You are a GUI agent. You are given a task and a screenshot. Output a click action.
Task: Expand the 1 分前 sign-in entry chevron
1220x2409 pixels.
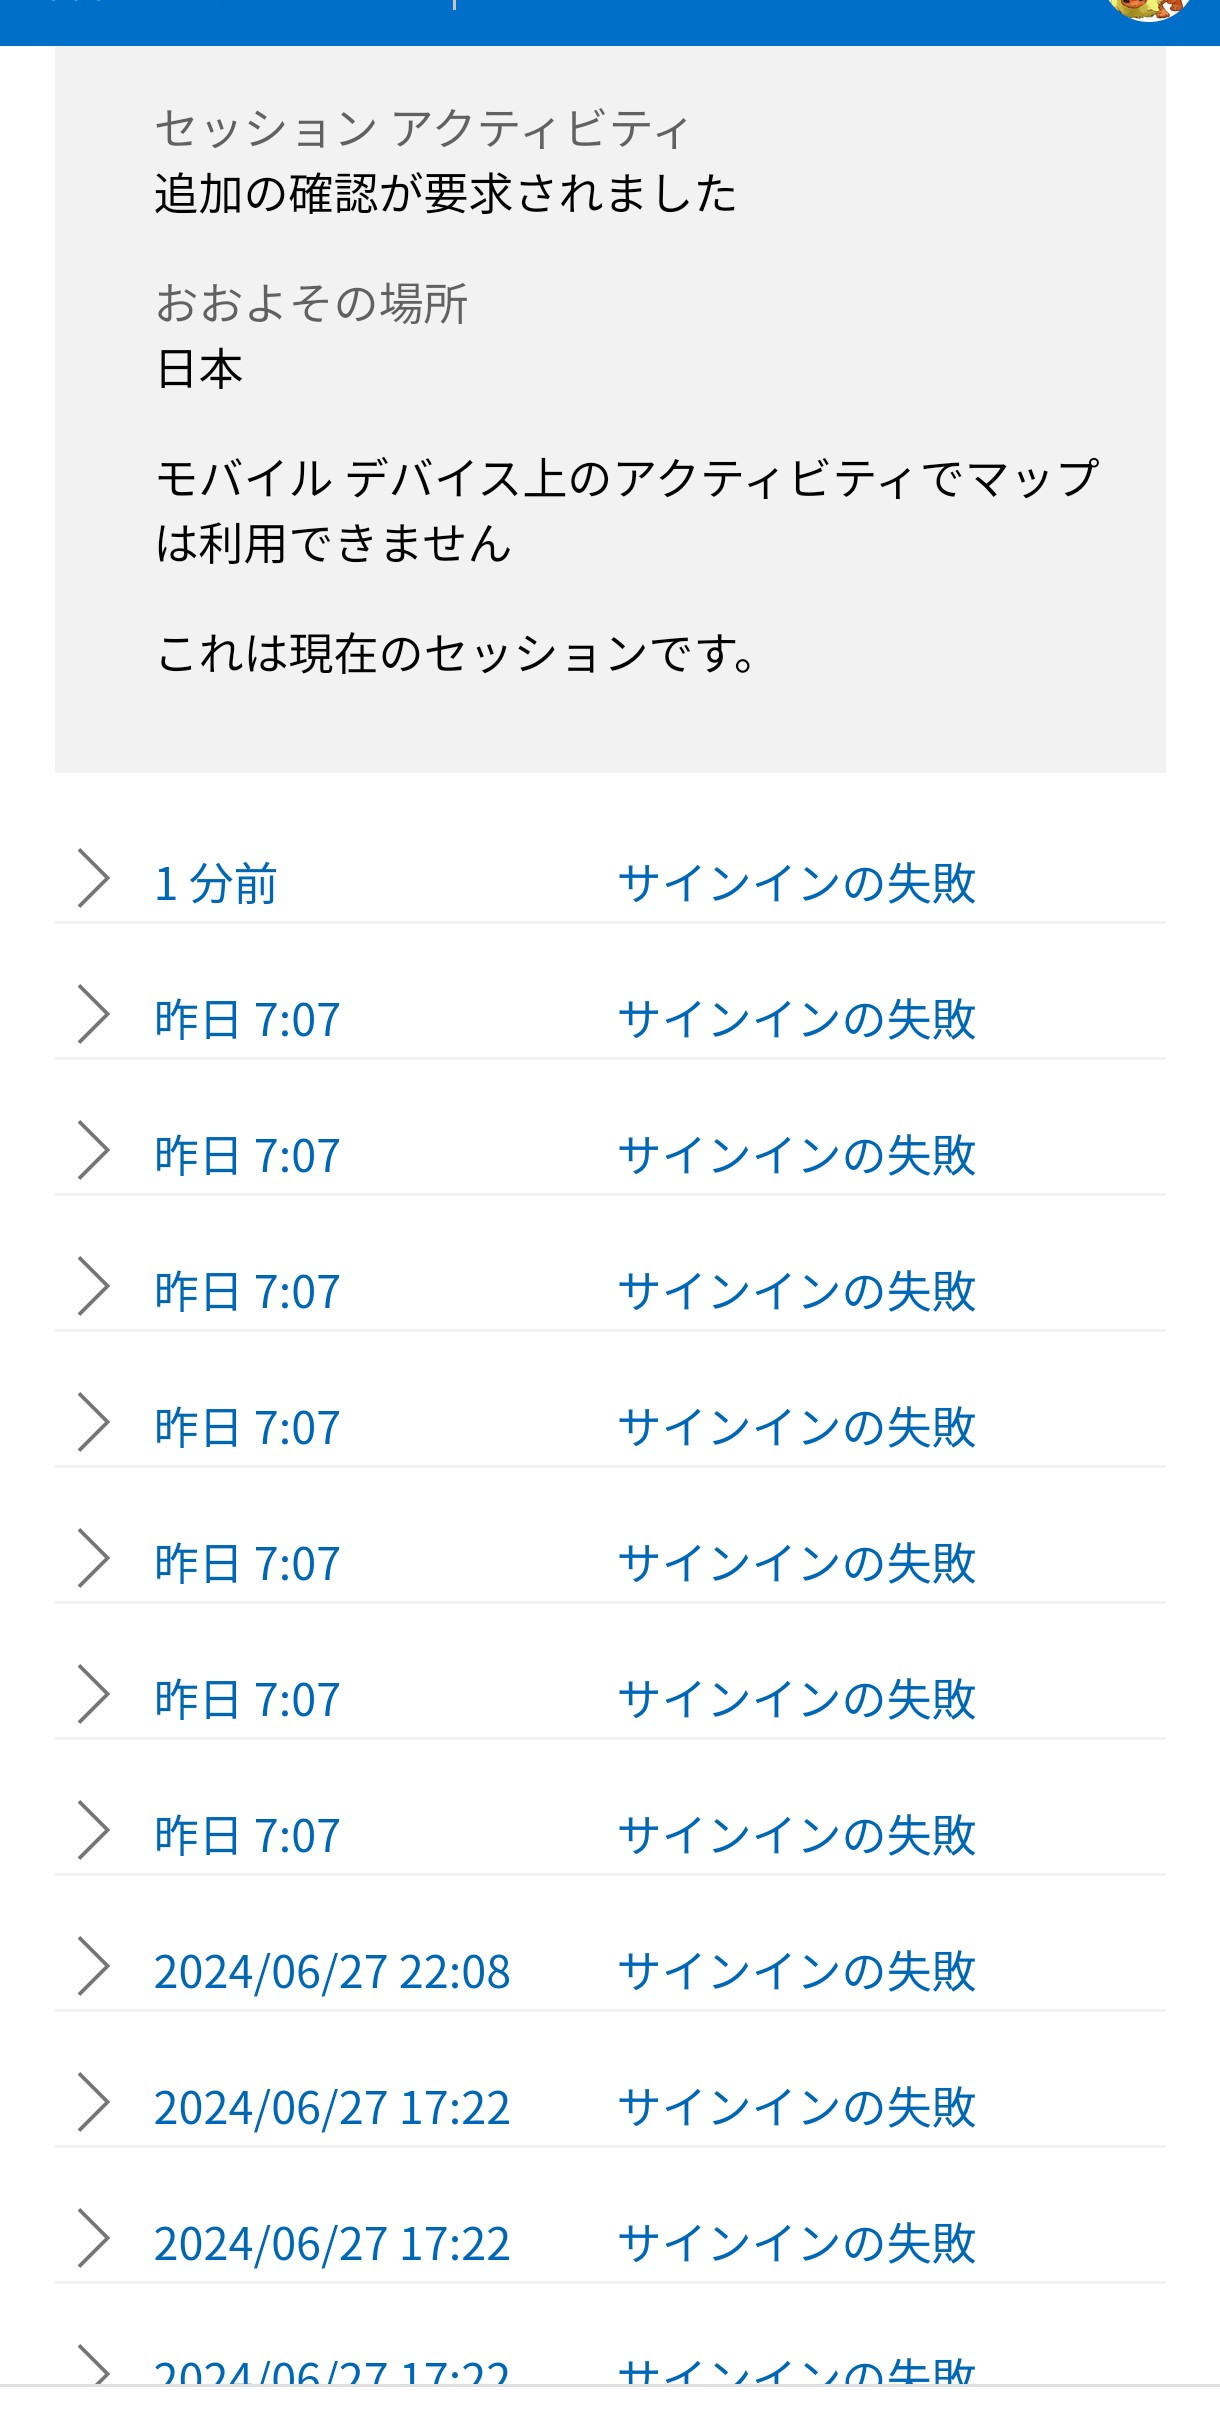click(x=93, y=880)
